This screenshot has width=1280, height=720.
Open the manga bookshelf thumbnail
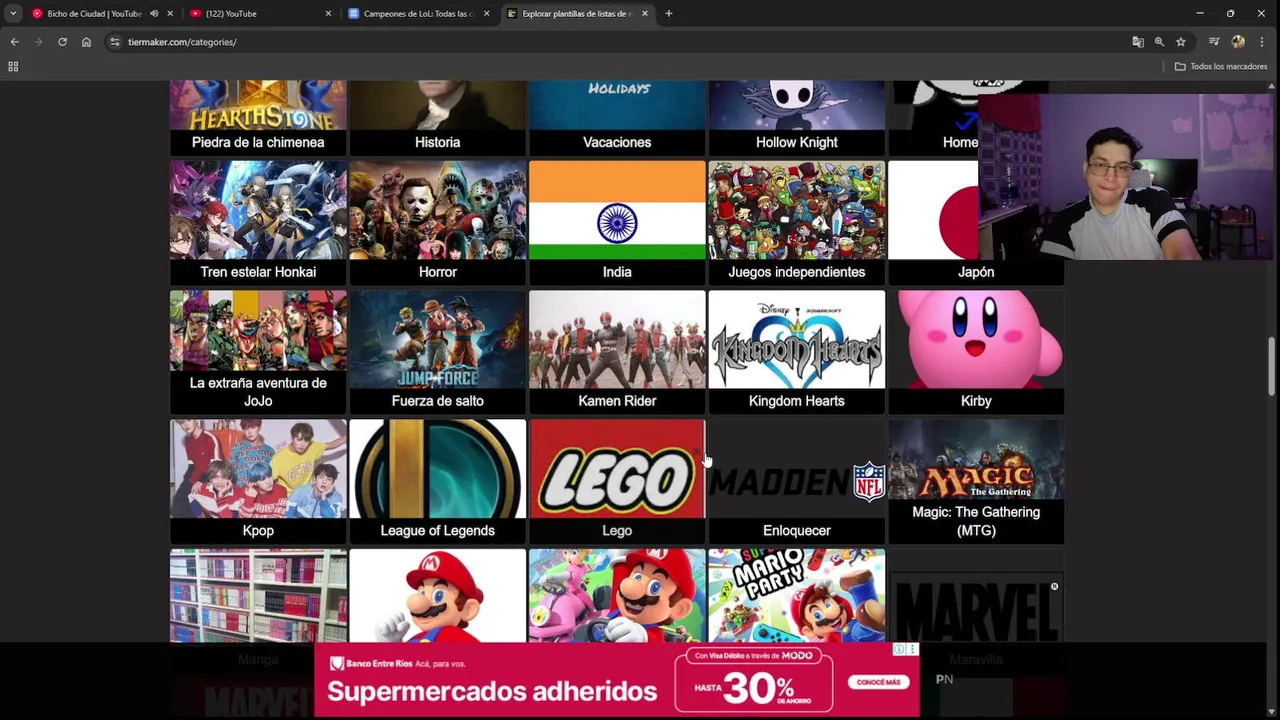258,595
